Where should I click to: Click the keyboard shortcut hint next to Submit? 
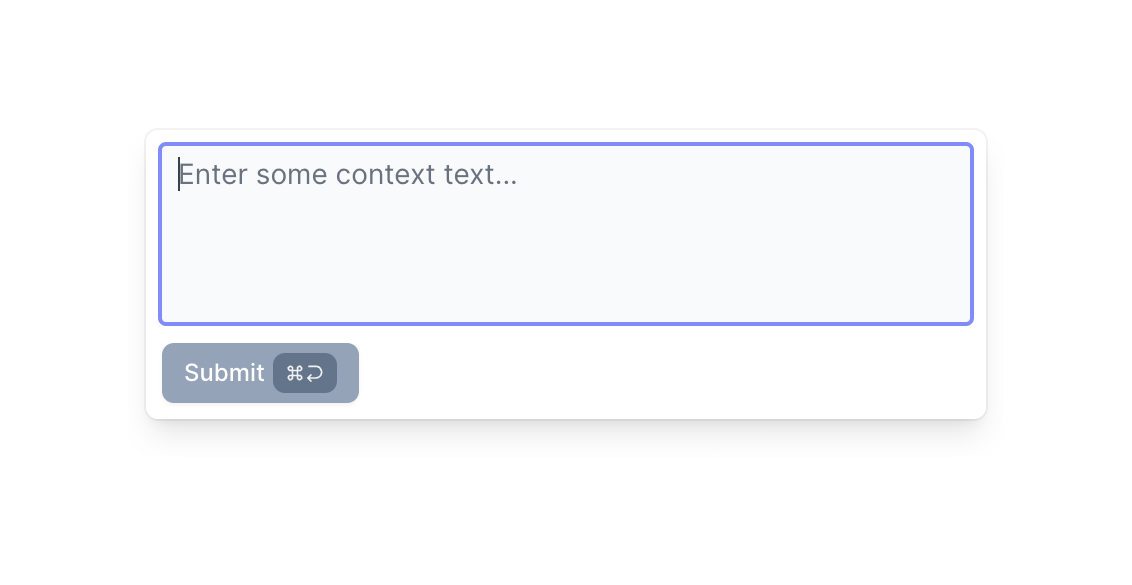(305, 373)
